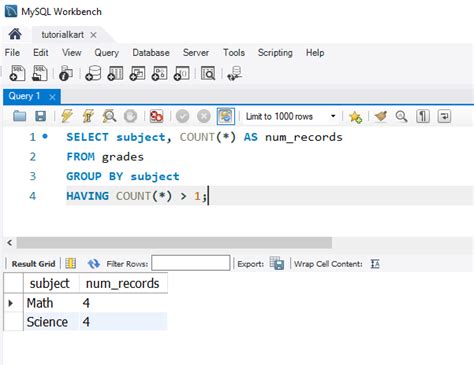Screen dimensions: 474x365
Task: Open the Help menu
Action: (x=315, y=53)
